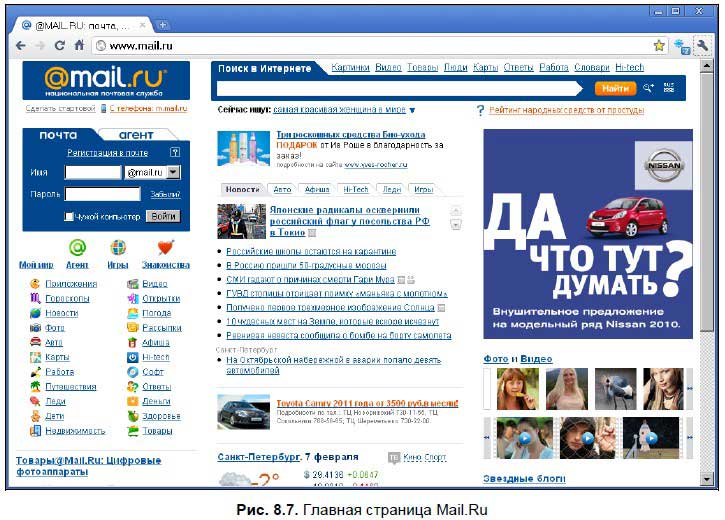Click the Приложения icon in services list
The width and height of the screenshot is (725, 520).
coord(35,283)
